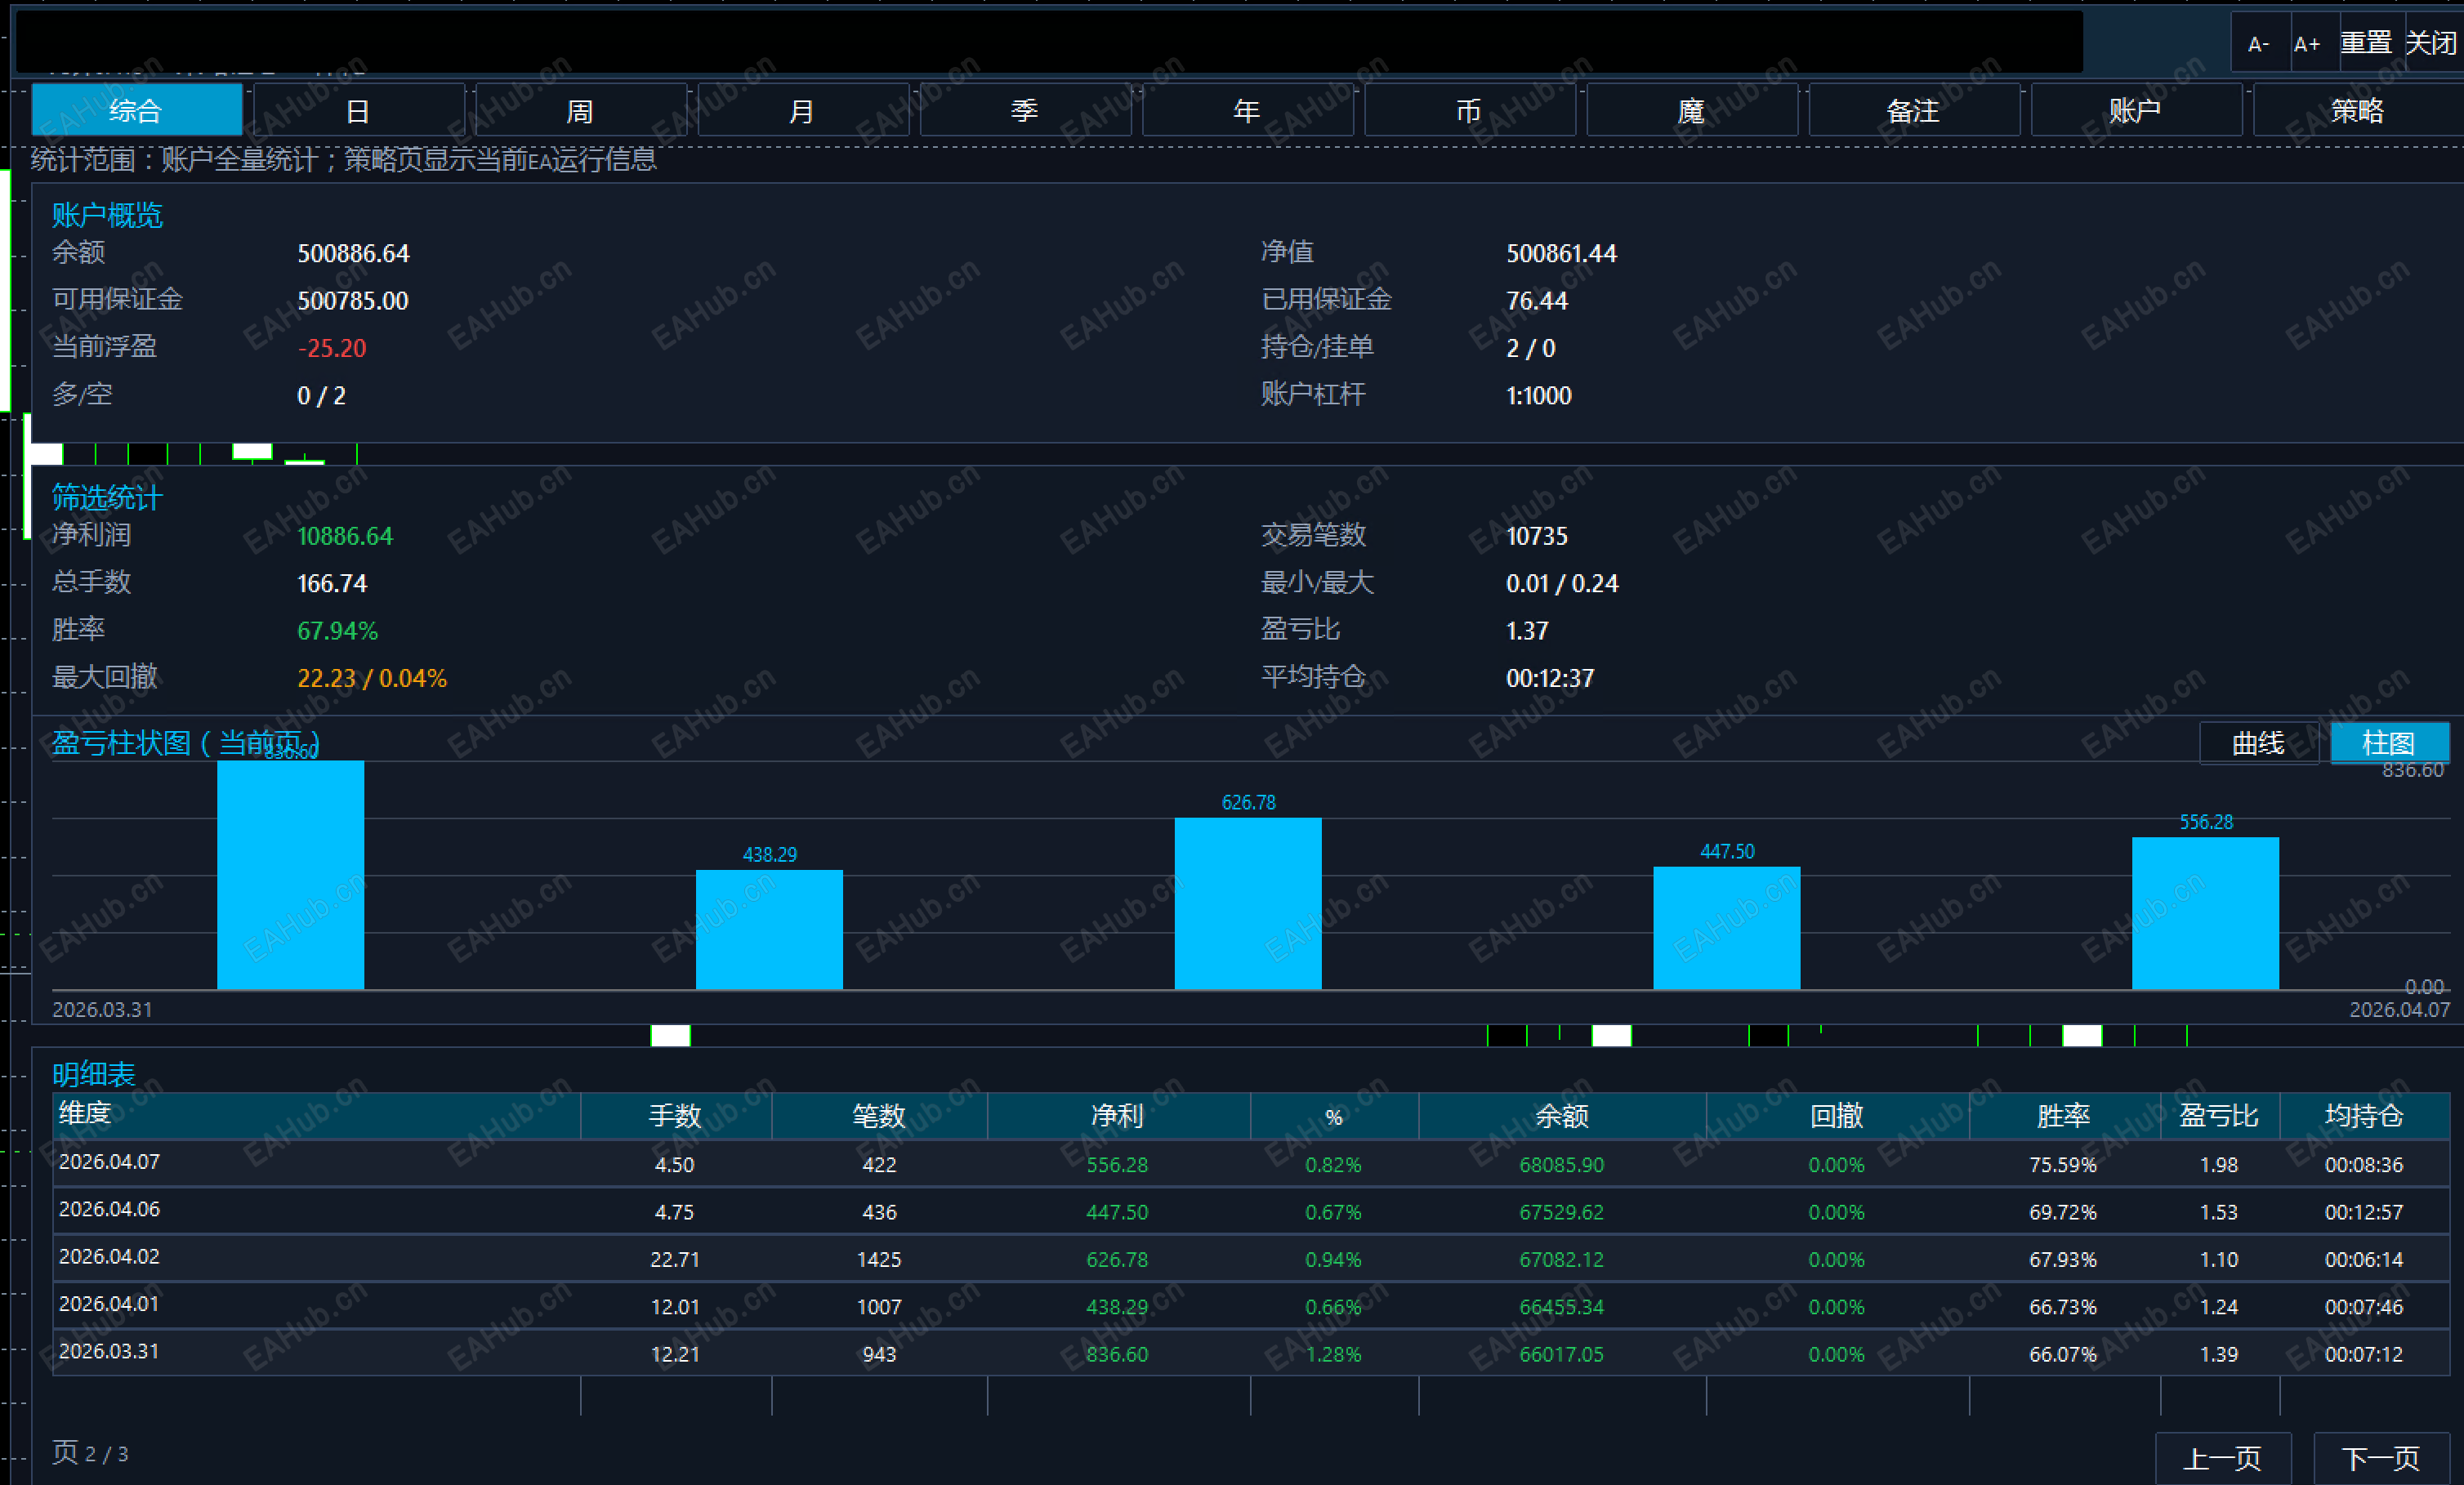Switch chart to 柱图 view
Screen dimensions: 2464x1485
(x=2389, y=743)
